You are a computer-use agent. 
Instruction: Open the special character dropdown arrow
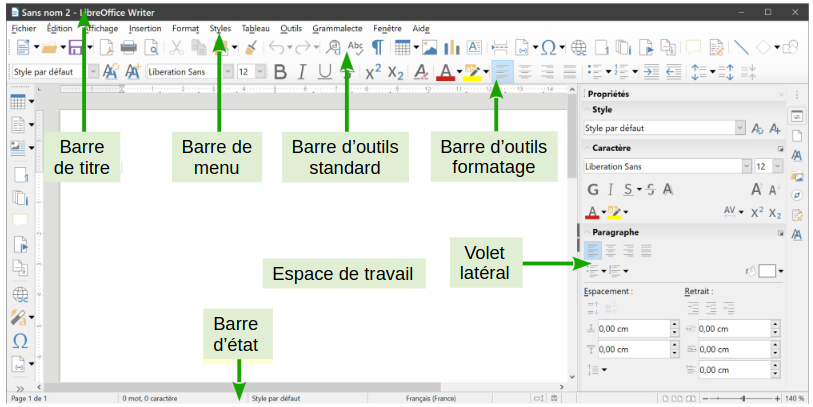pyautogui.click(x=562, y=48)
